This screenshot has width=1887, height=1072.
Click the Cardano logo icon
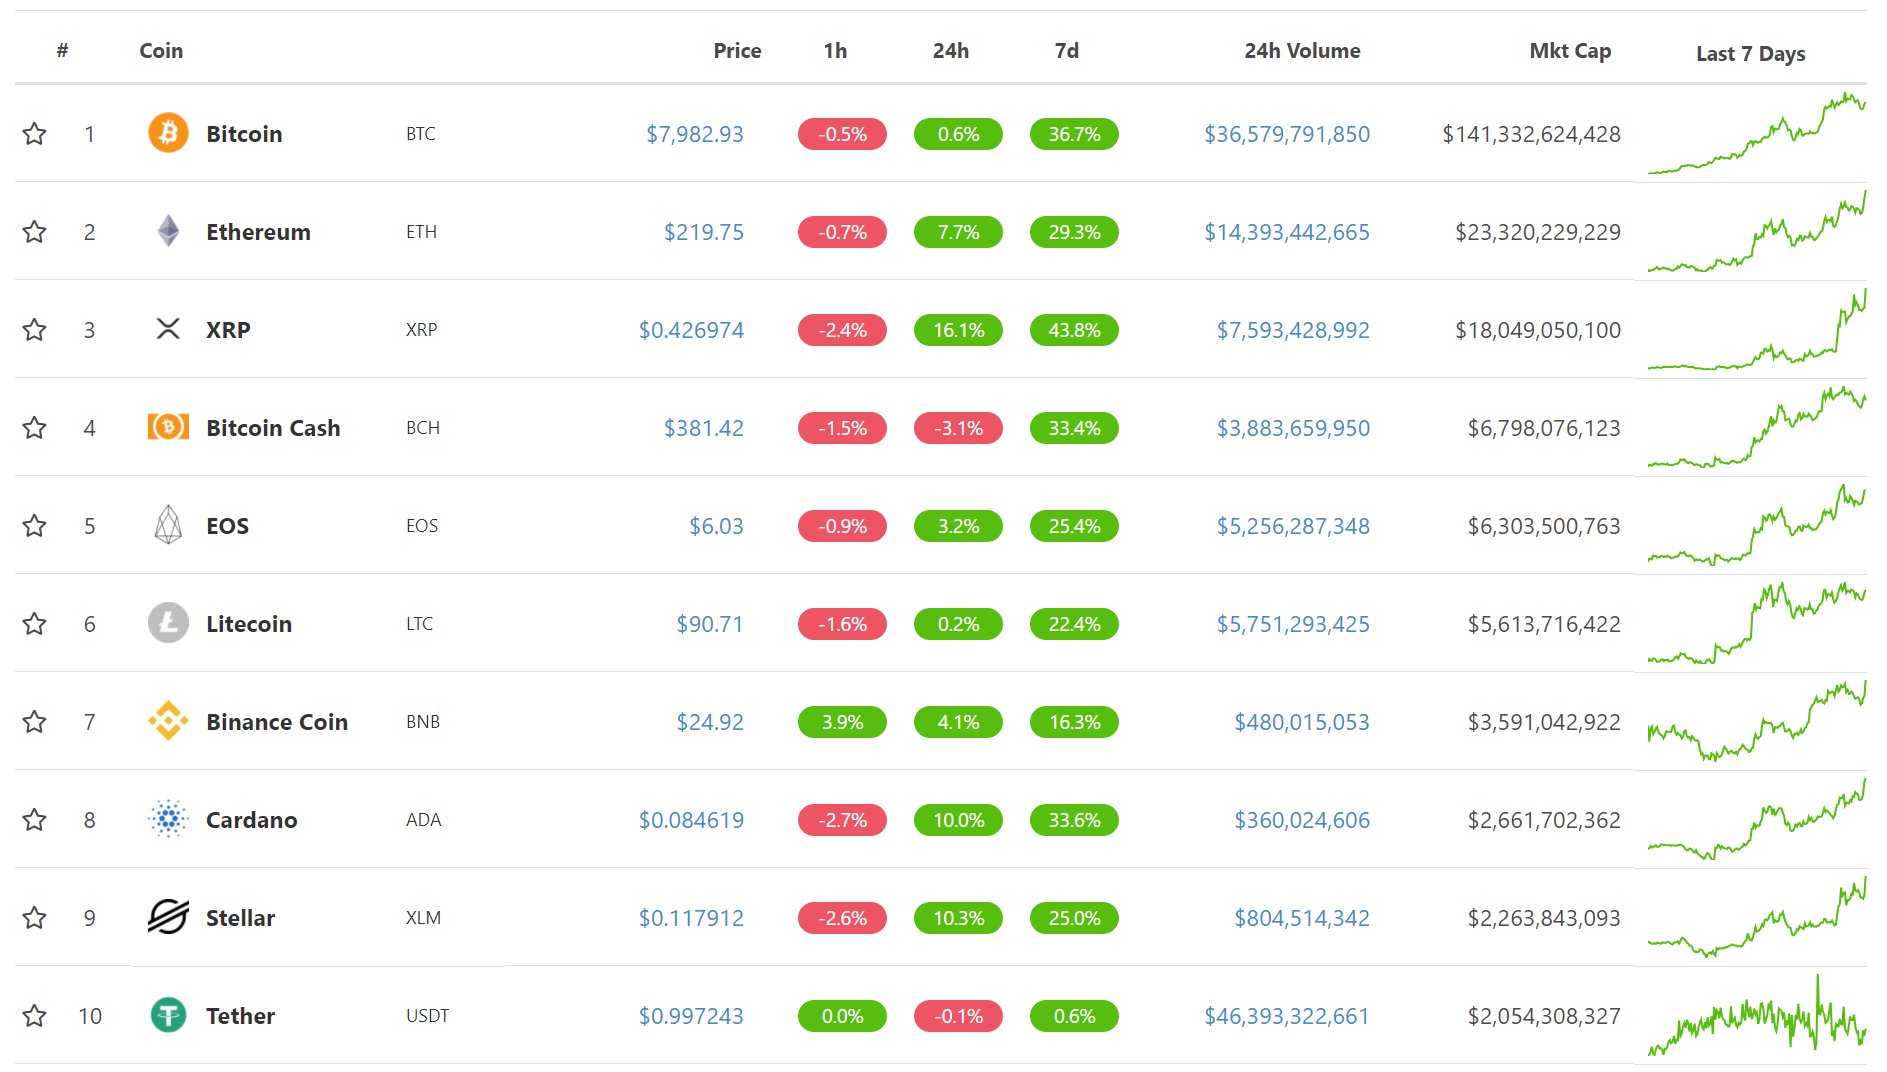coord(168,819)
